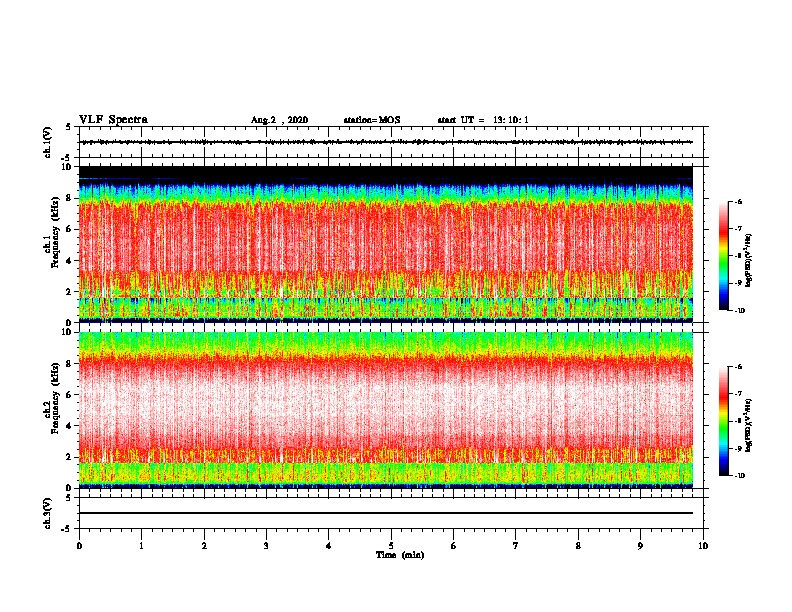Click time axis tick label "2"
The width and height of the screenshot is (792, 612).
(x=204, y=546)
